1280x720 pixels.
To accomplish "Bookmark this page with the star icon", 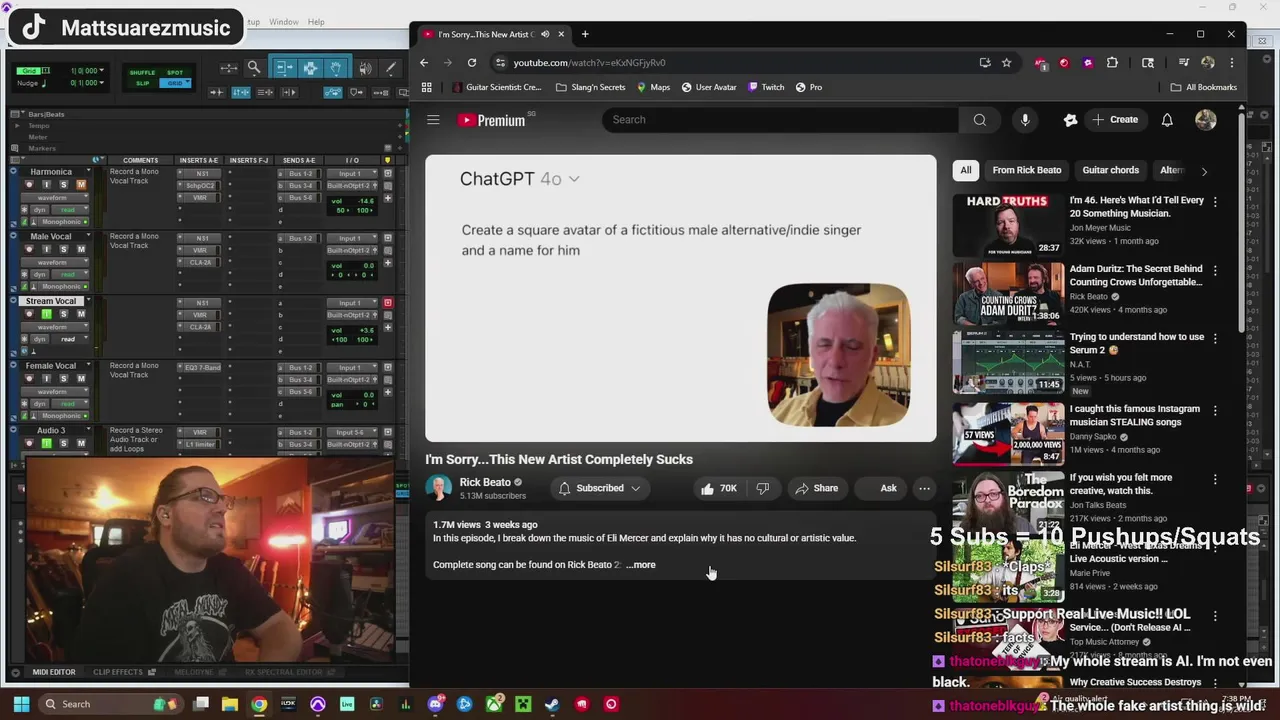I will (1007, 62).
